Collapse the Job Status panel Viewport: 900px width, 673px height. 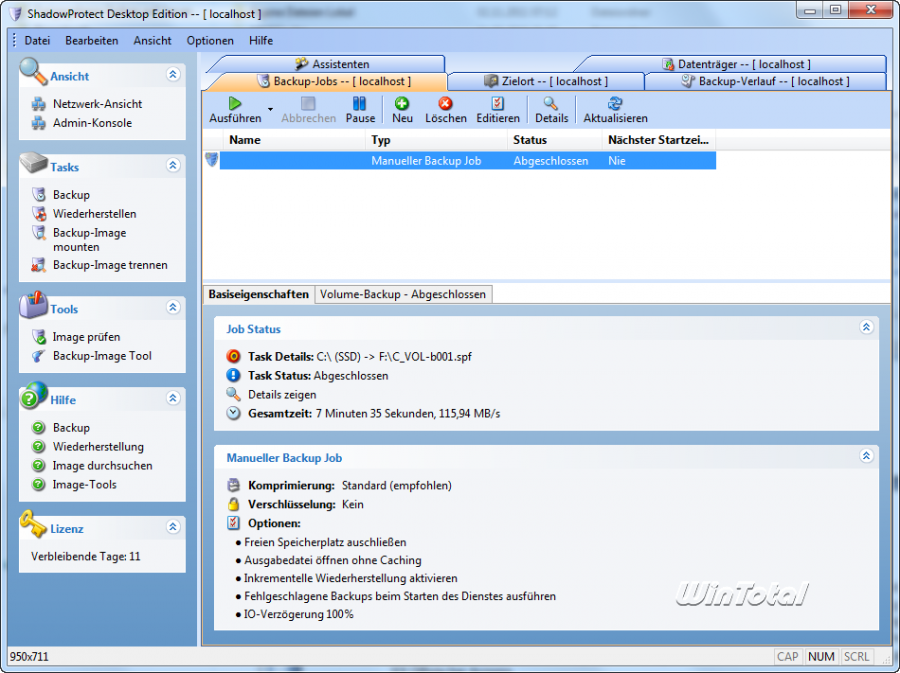pos(866,329)
